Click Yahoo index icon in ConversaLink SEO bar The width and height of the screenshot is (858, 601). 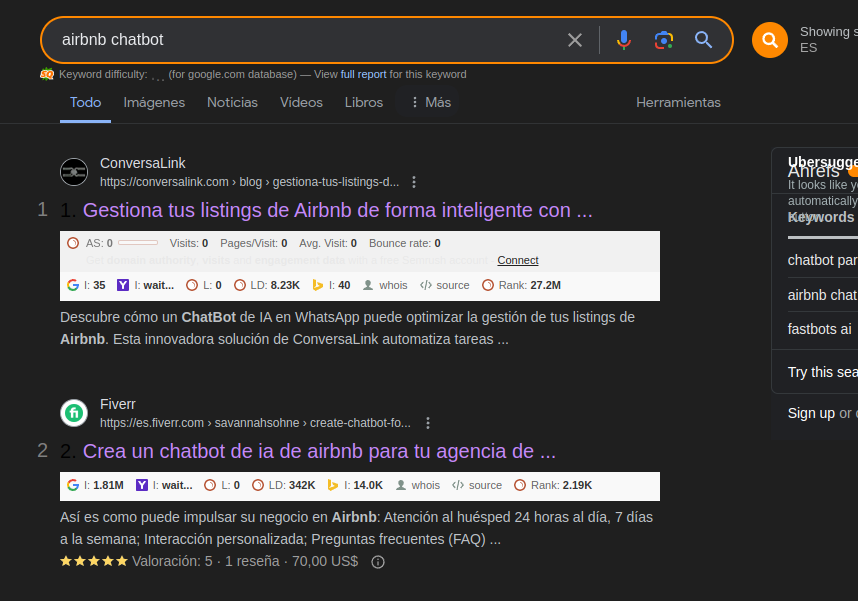123,285
